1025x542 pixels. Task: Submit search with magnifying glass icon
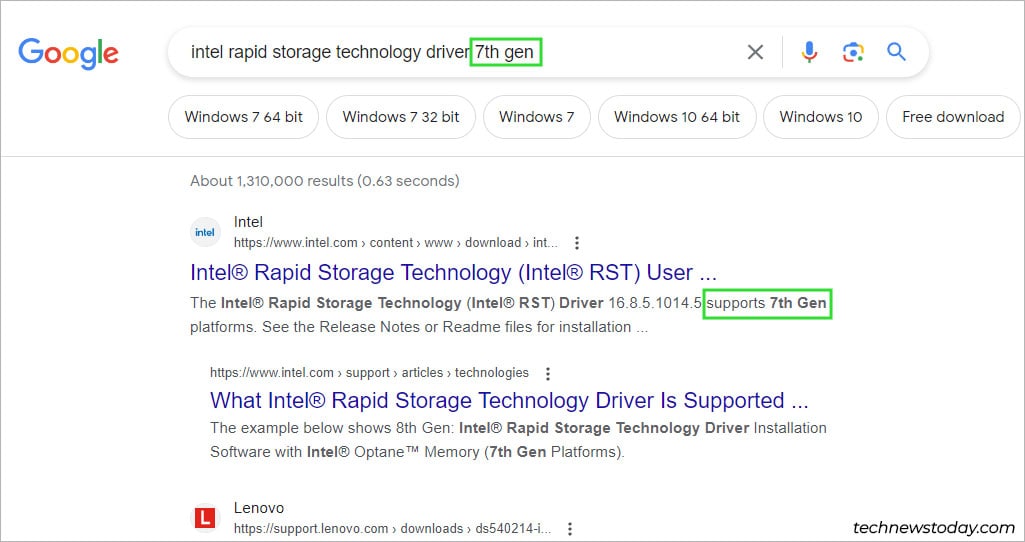coord(896,52)
